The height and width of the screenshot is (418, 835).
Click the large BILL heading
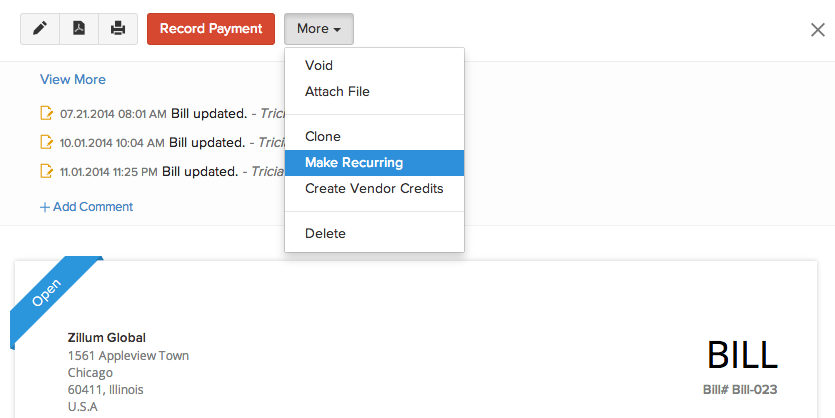tap(742, 355)
